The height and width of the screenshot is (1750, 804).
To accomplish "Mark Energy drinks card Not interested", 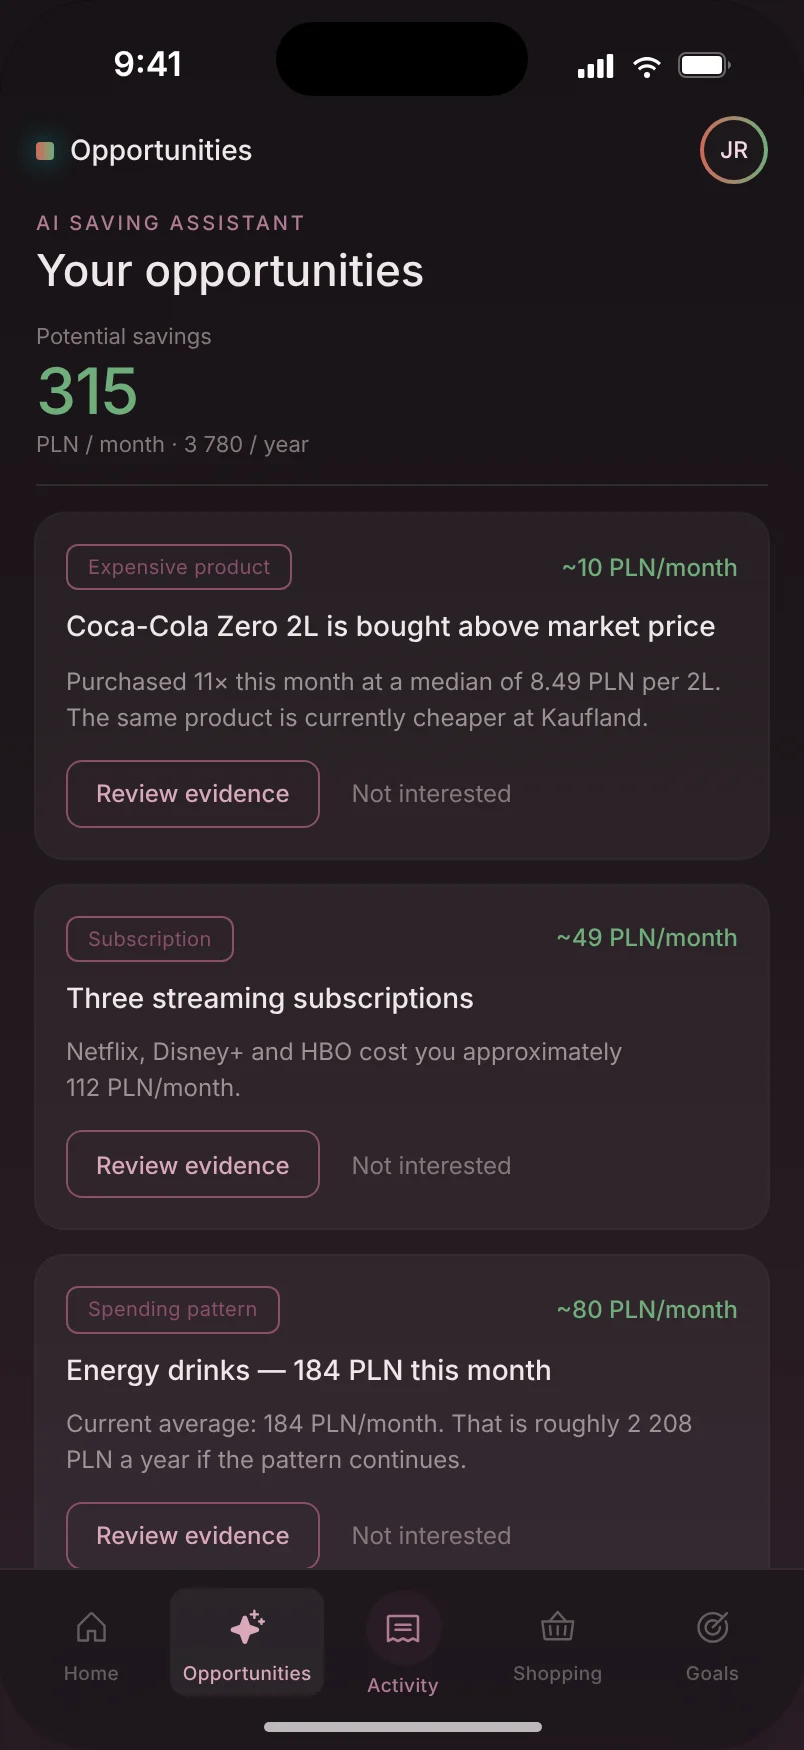I will 431,1536.
